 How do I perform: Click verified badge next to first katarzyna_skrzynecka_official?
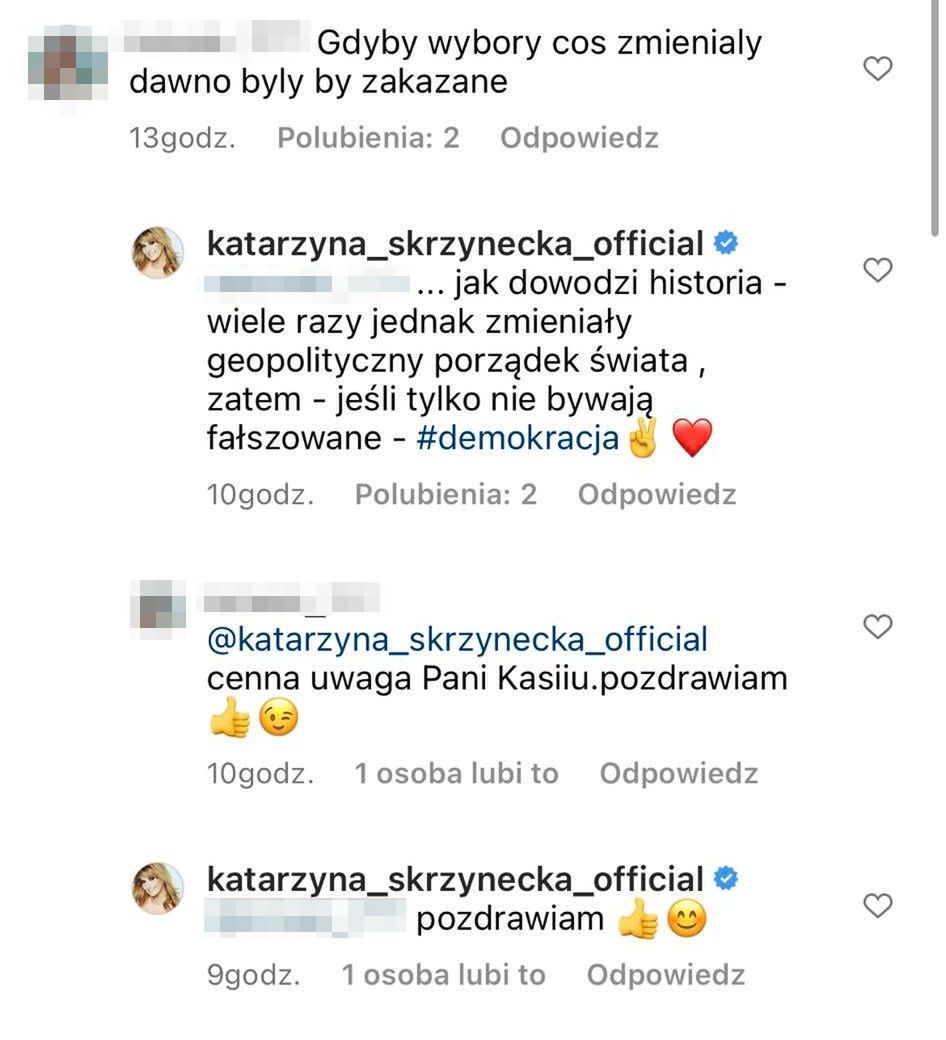click(x=726, y=243)
